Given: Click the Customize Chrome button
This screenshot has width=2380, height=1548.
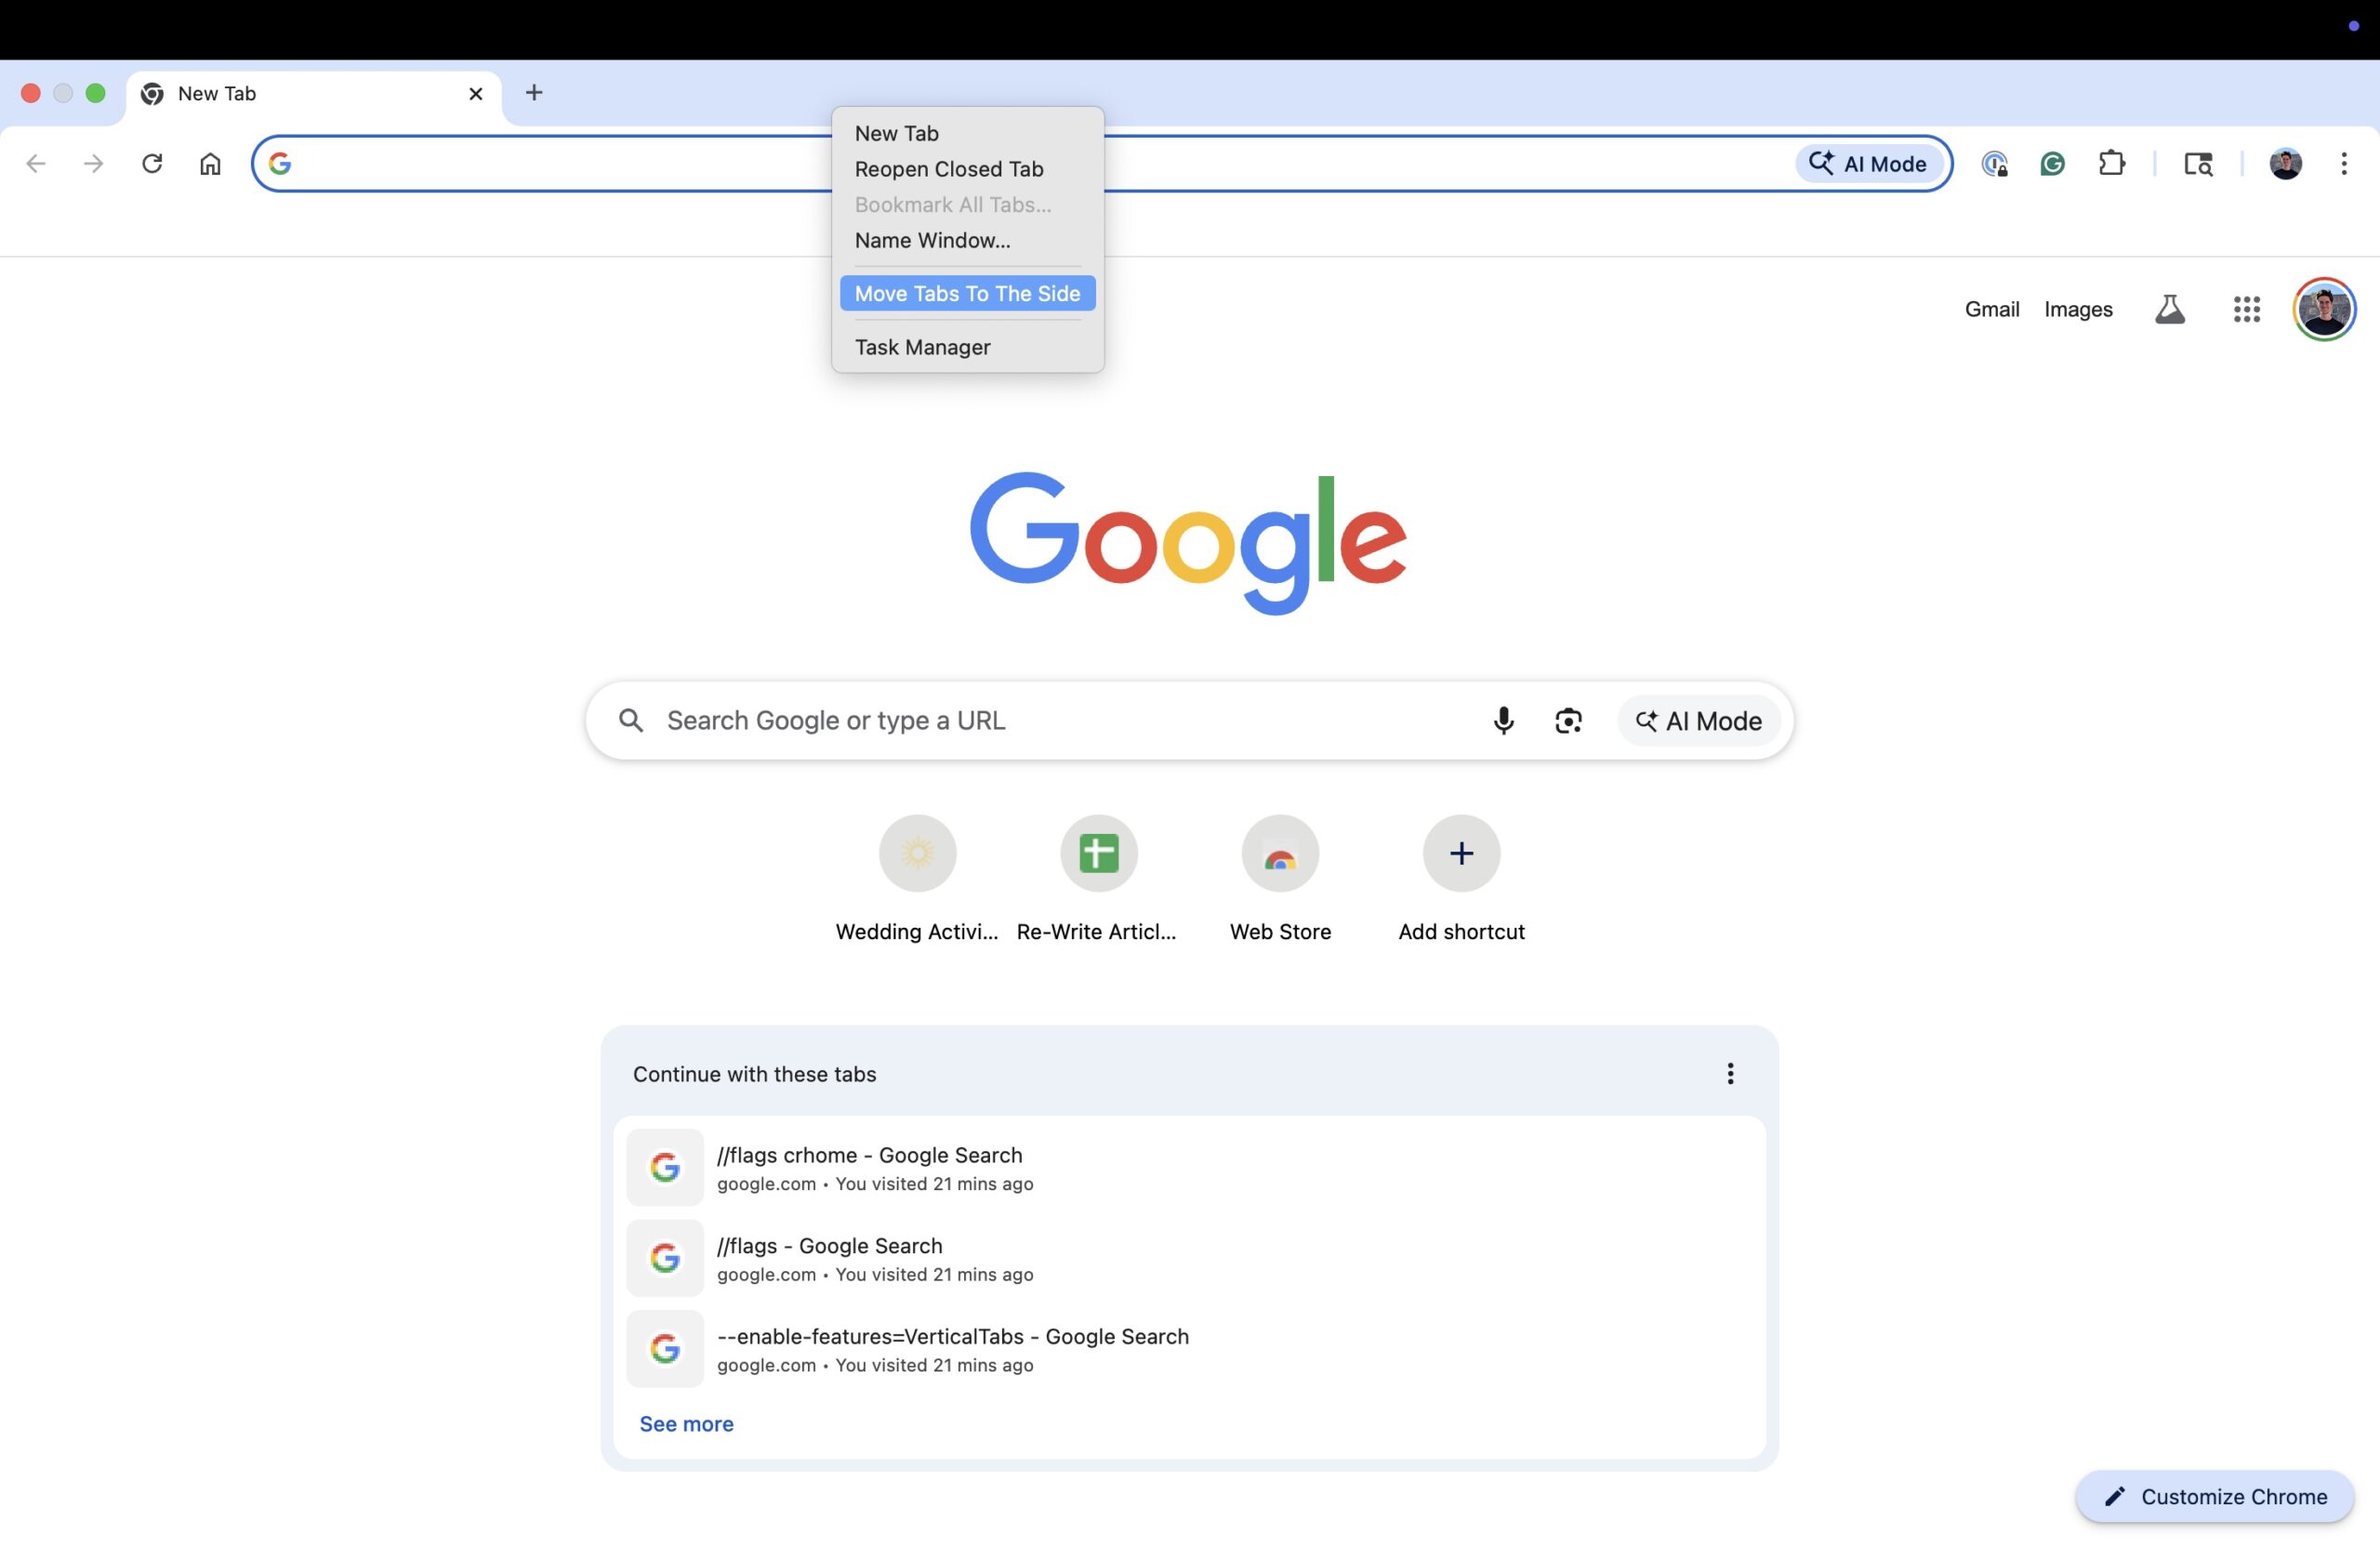Looking at the screenshot, I should pos(2213,1496).
